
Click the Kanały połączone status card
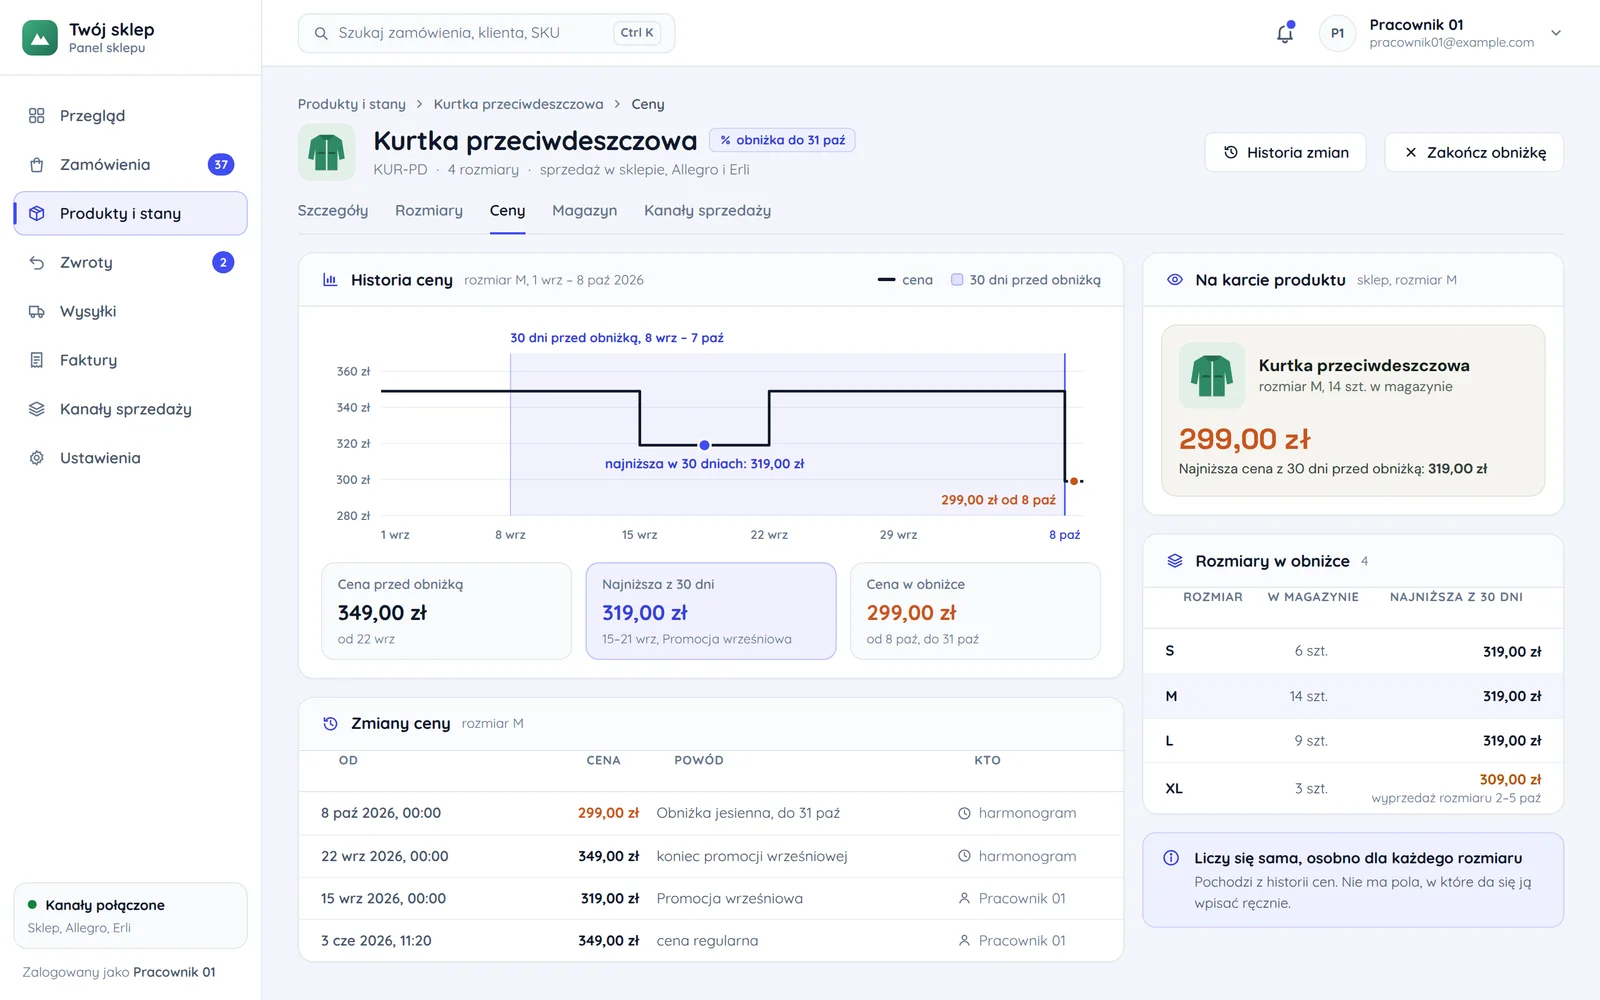pos(130,915)
